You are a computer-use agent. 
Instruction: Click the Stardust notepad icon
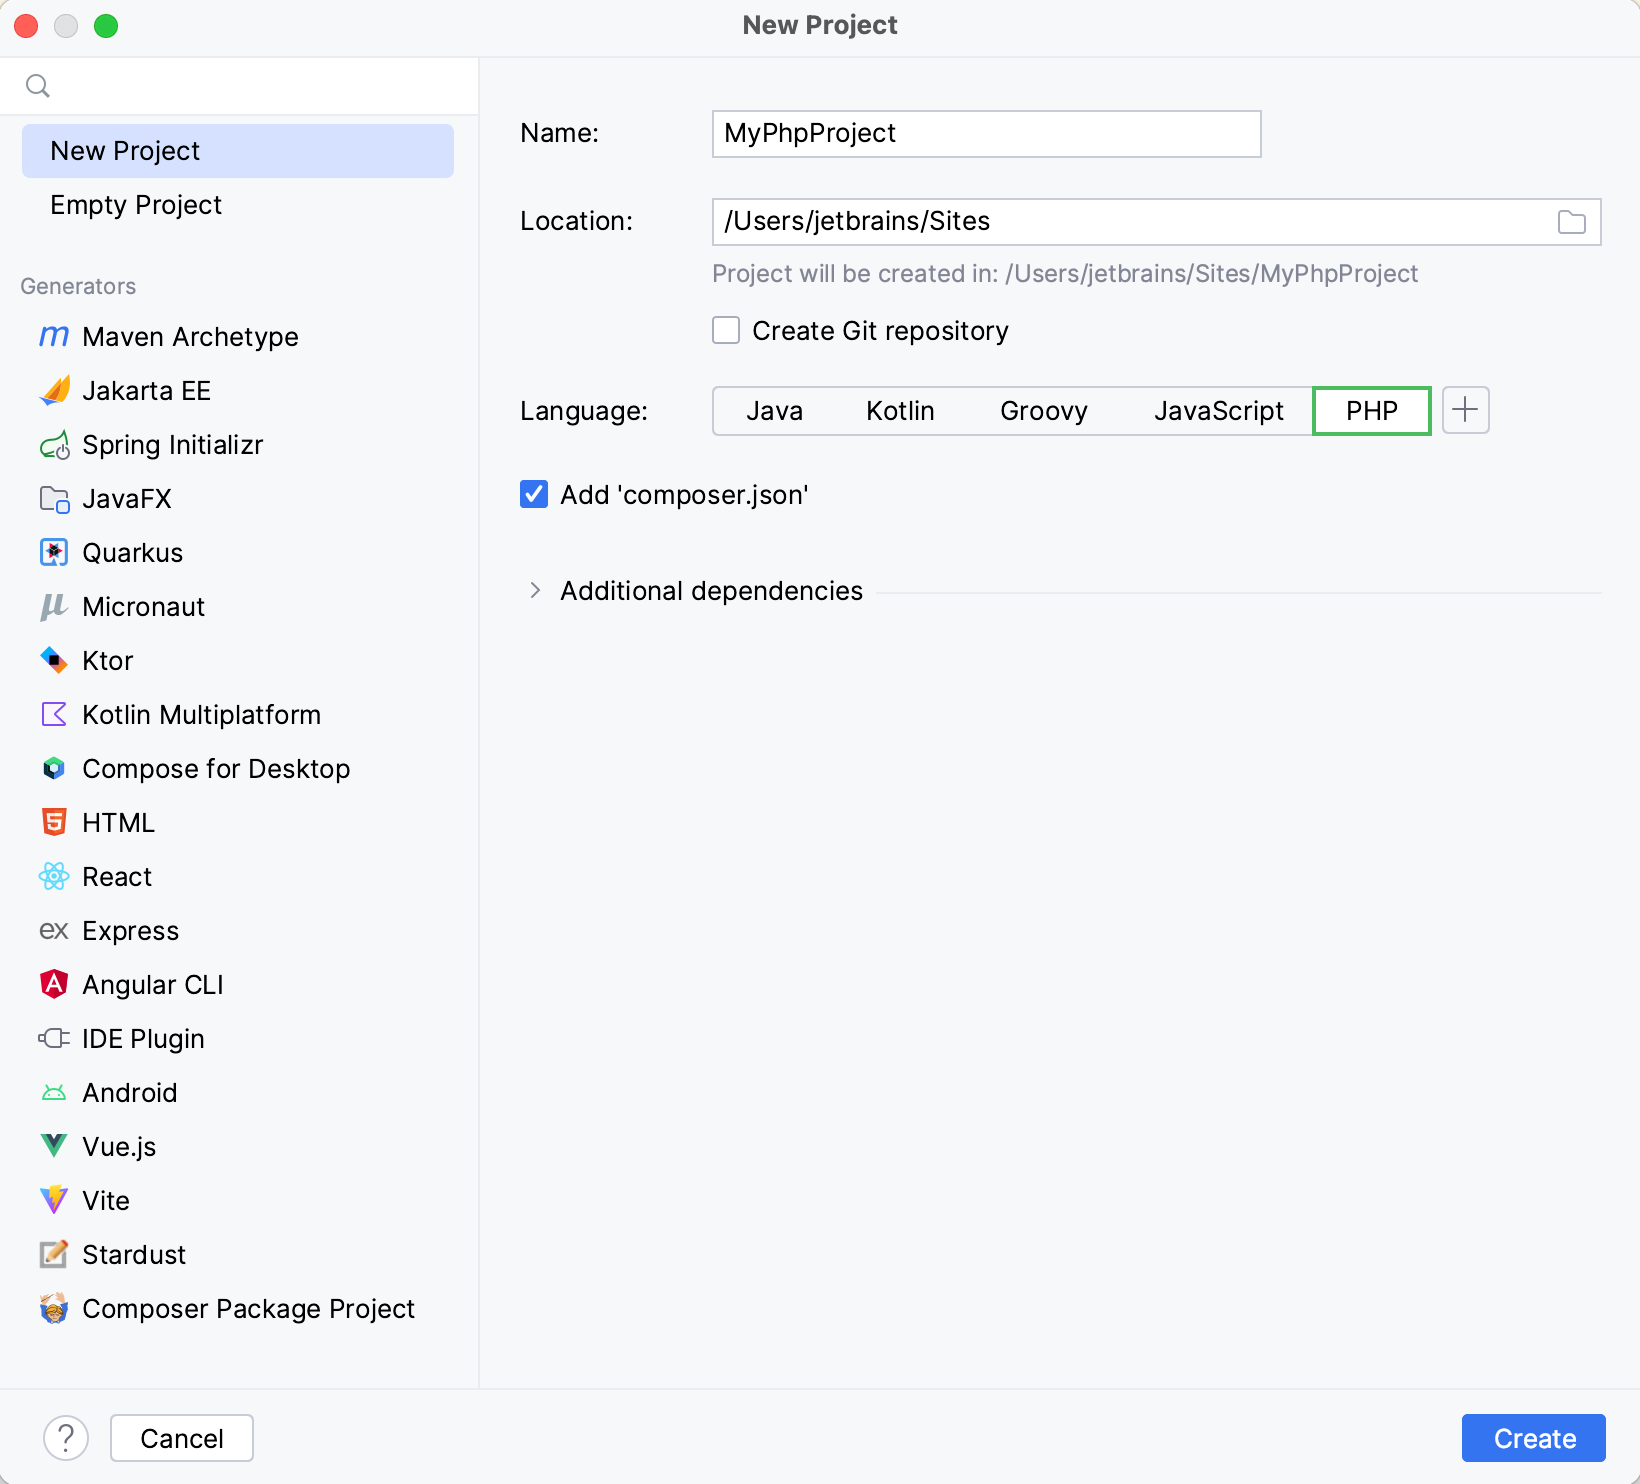click(54, 1255)
